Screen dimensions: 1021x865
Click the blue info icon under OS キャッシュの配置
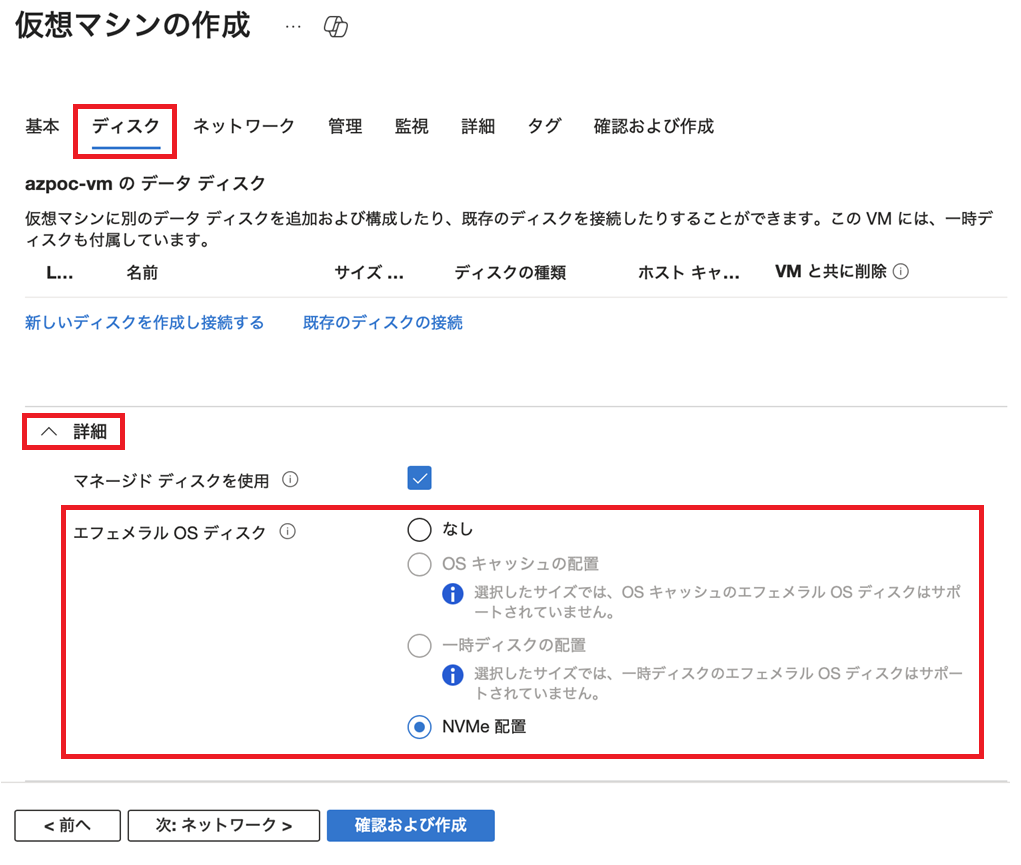point(453,593)
